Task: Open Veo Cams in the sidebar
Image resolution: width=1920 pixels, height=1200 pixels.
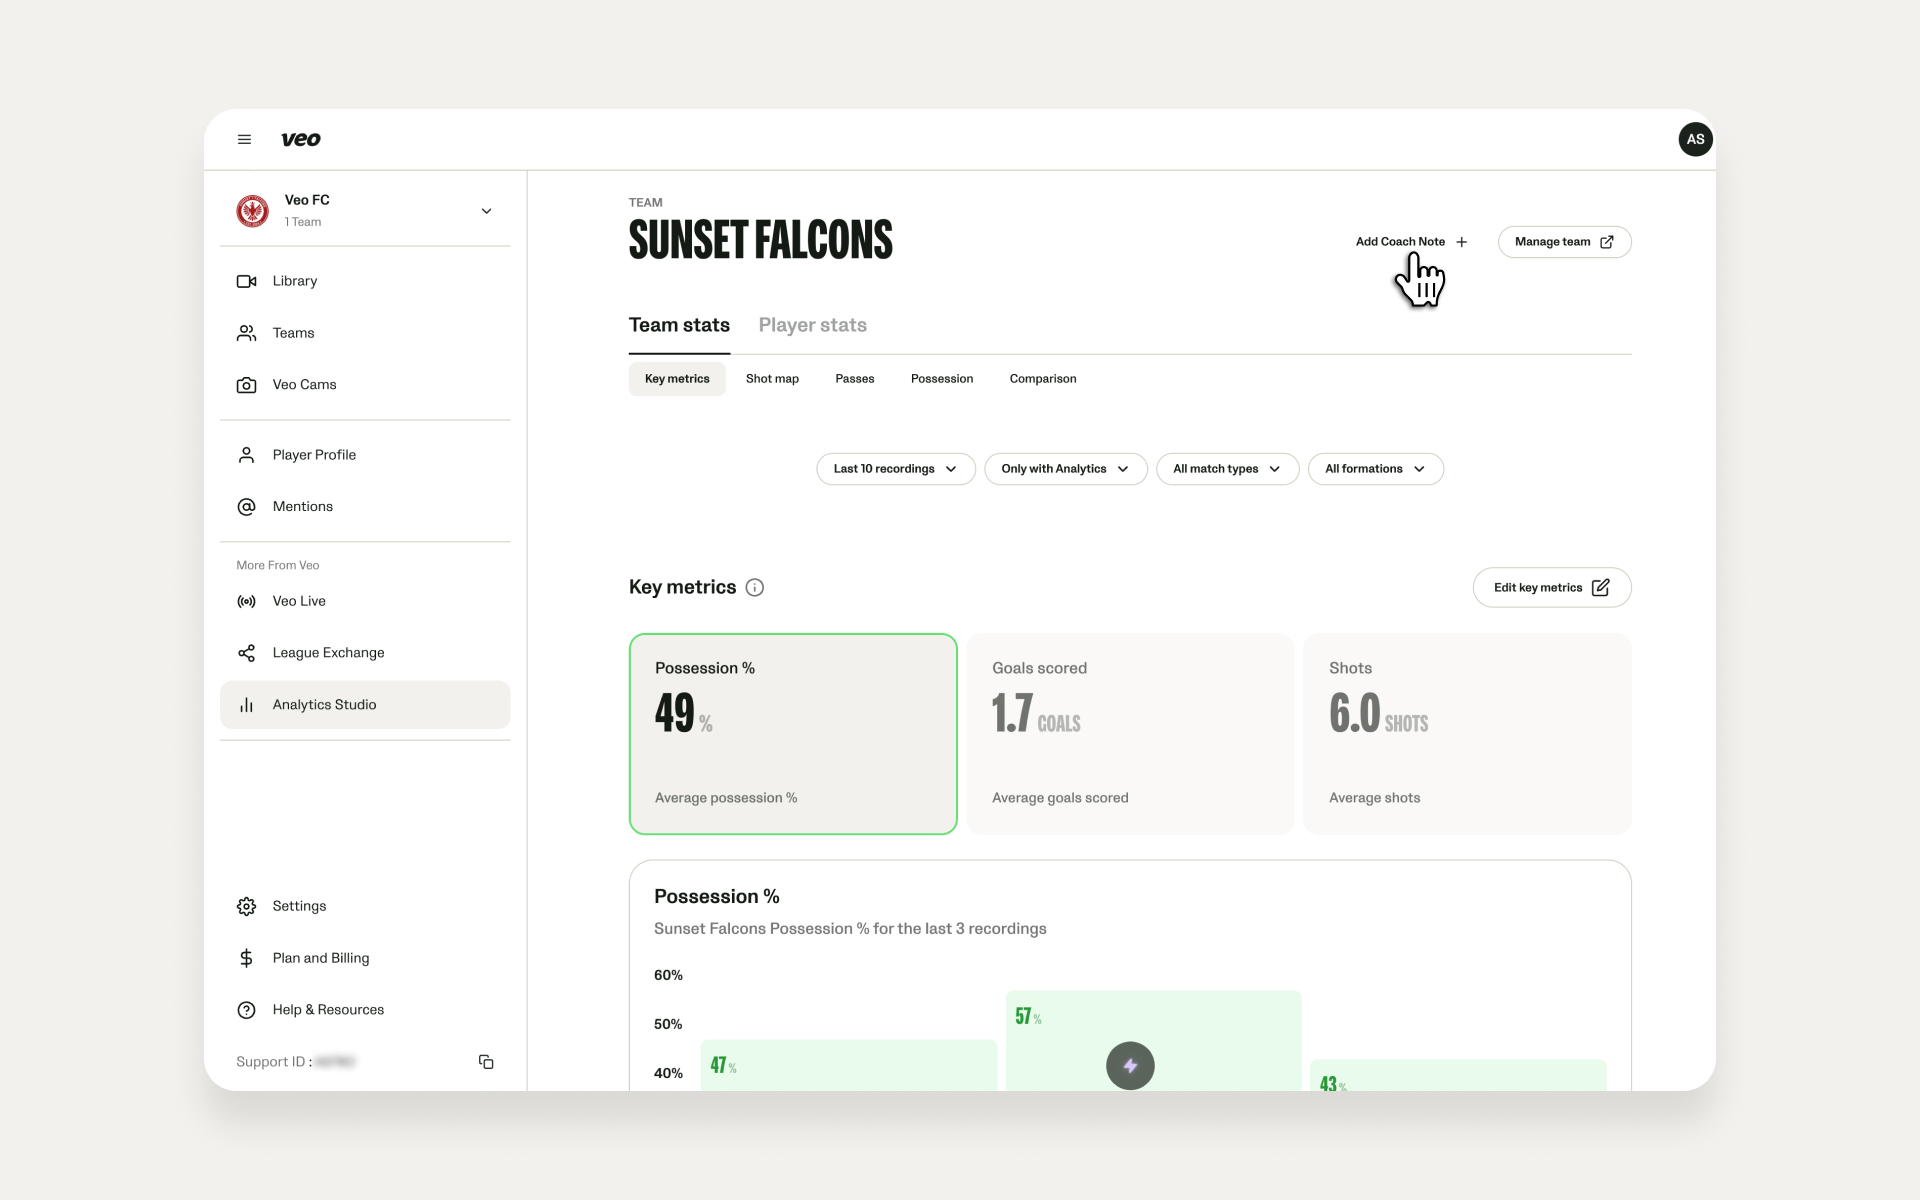Action: pyautogui.click(x=365, y=385)
